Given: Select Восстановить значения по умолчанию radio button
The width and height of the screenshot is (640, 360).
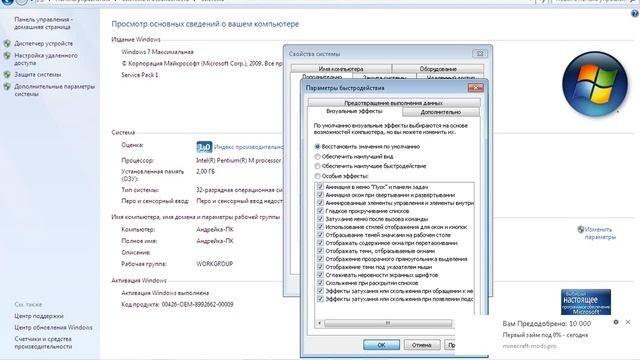Looking at the screenshot, I should click(317, 147).
